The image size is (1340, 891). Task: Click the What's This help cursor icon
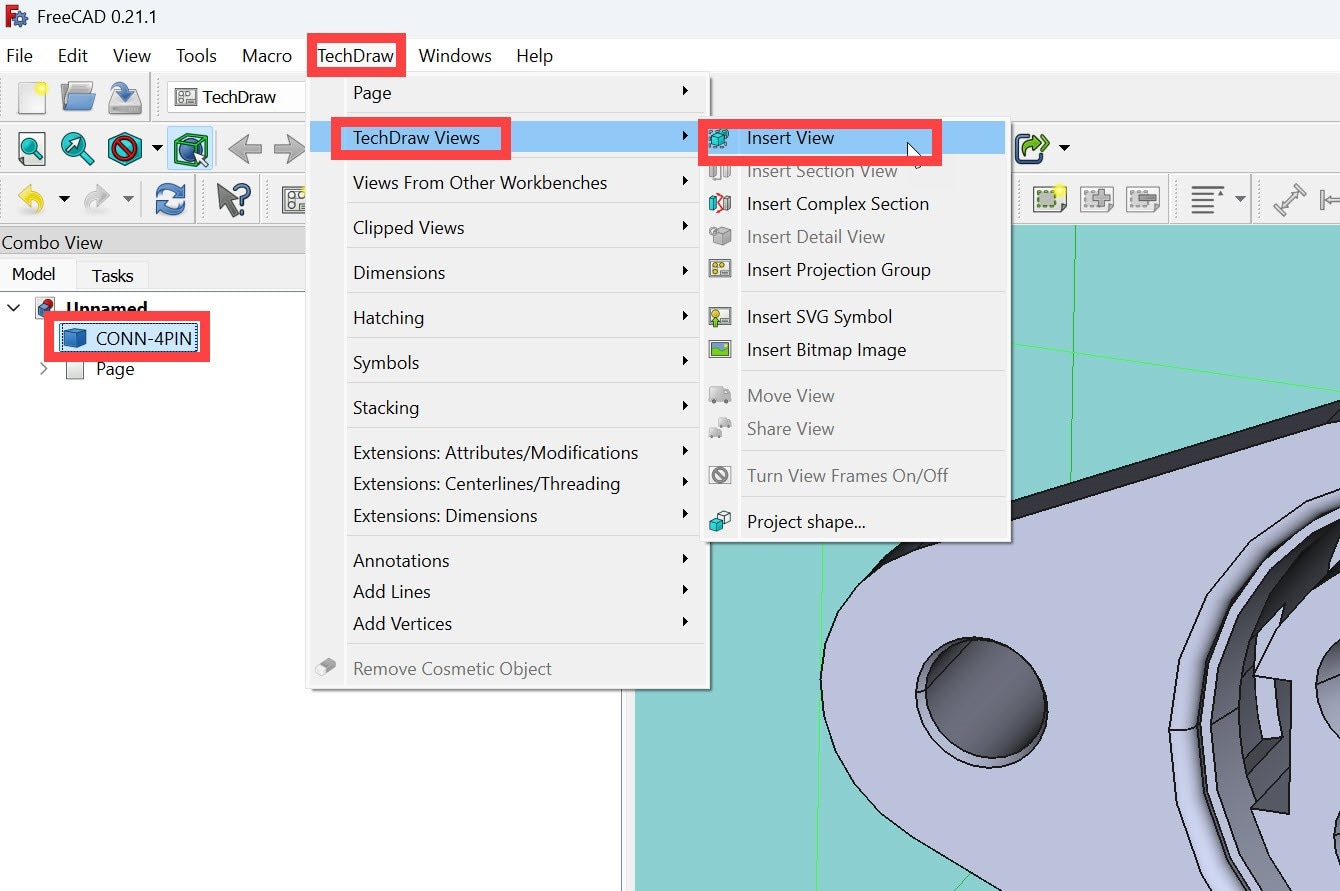233,200
